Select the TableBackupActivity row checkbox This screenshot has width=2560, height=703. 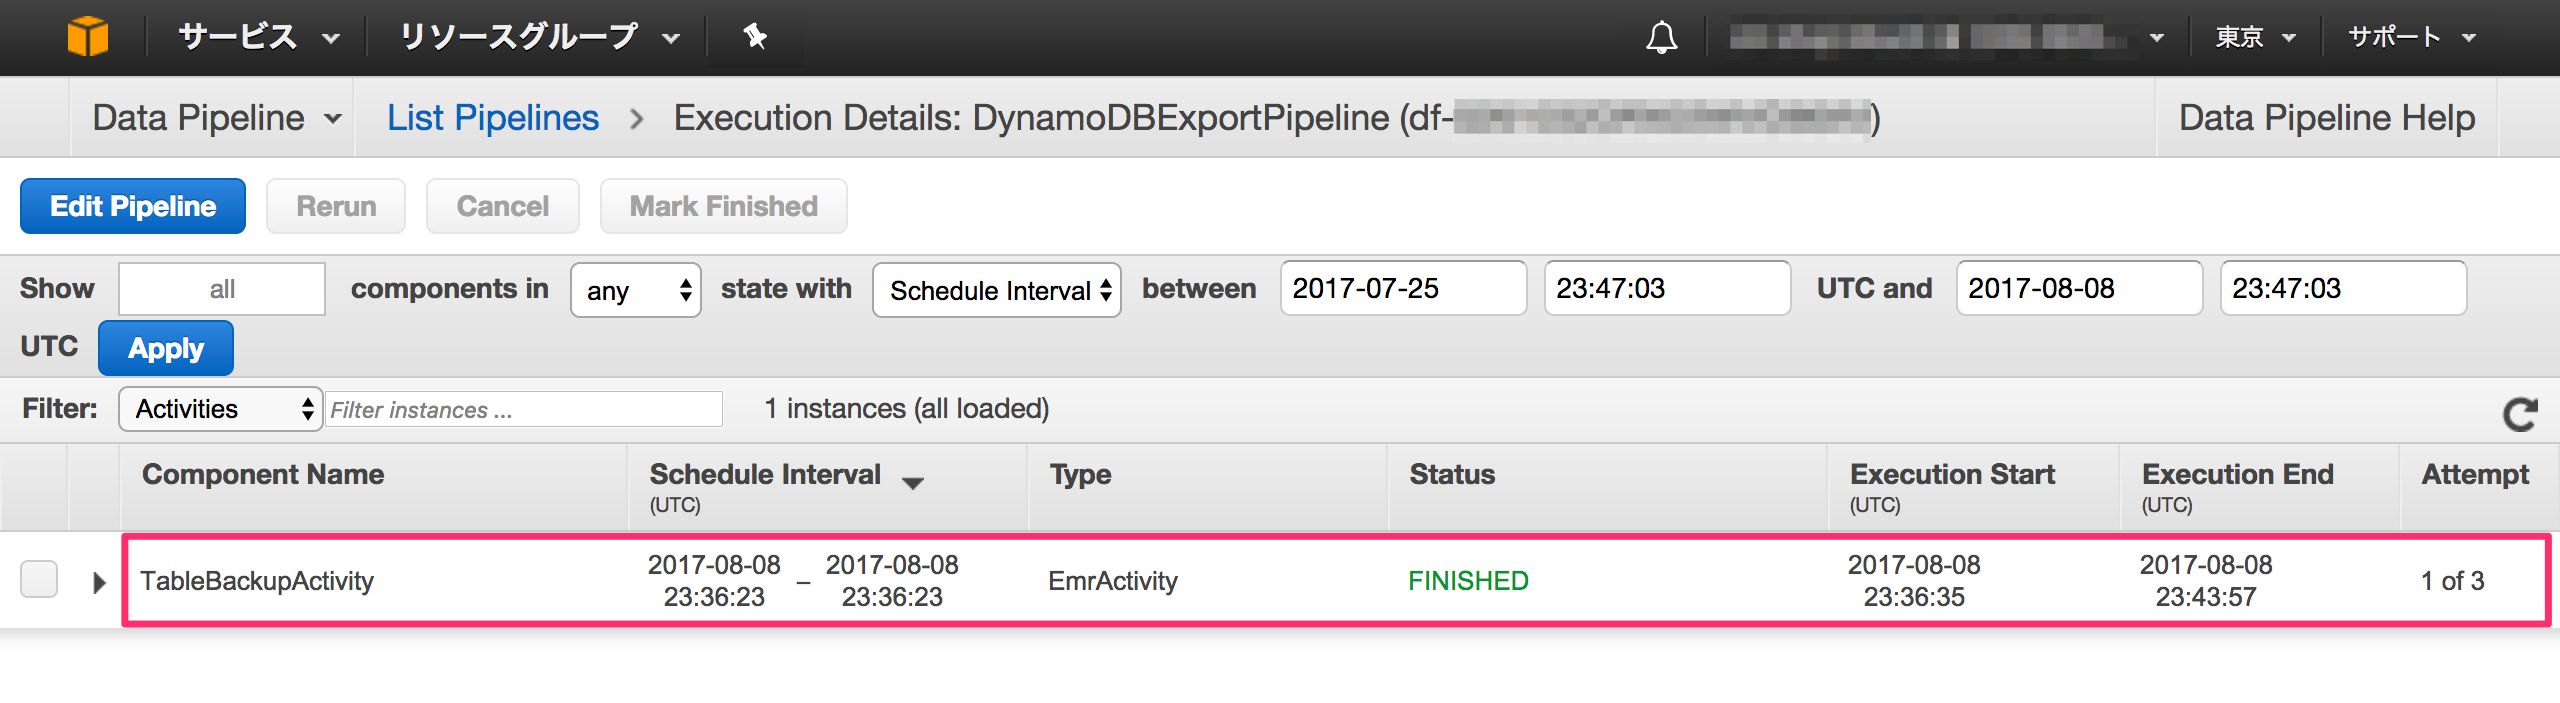point(40,579)
